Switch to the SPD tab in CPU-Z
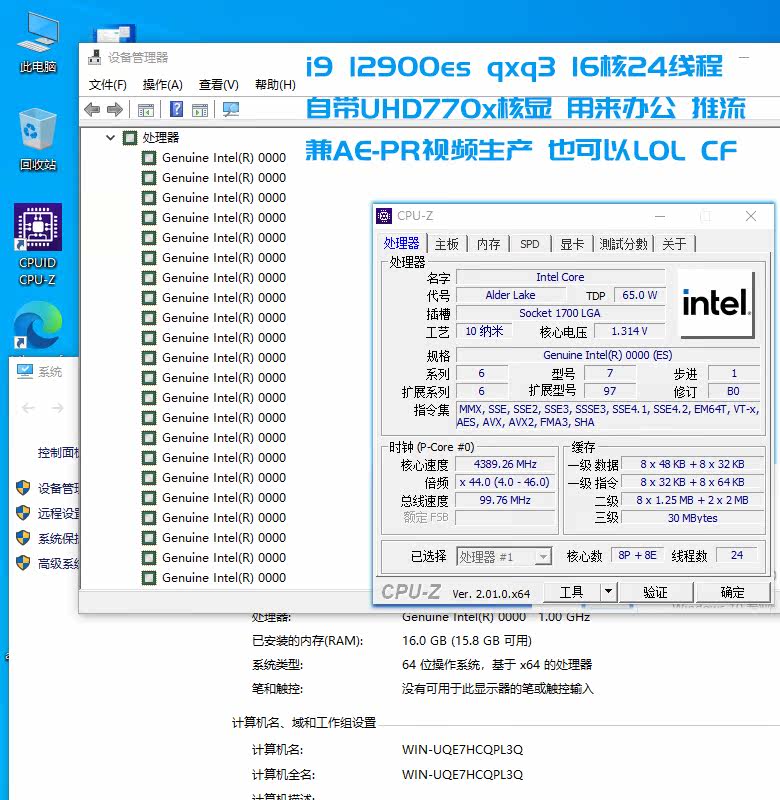Screen dimensions: 780x800 coord(530,244)
